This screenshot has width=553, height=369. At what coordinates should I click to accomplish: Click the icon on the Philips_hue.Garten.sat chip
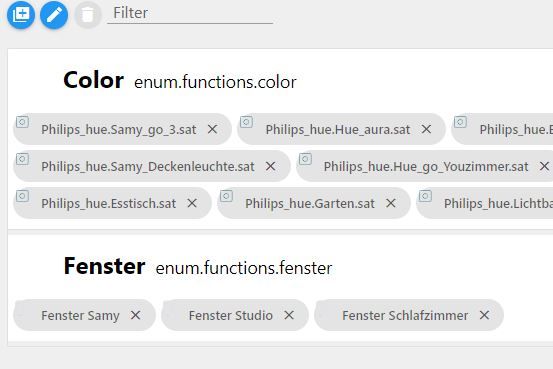(x=226, y=196)
